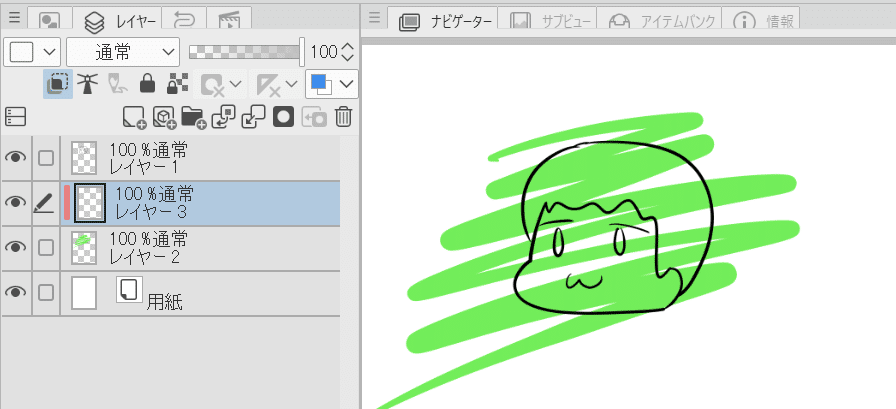Select the レイヤー 3 name text

[x=151, y=211]
